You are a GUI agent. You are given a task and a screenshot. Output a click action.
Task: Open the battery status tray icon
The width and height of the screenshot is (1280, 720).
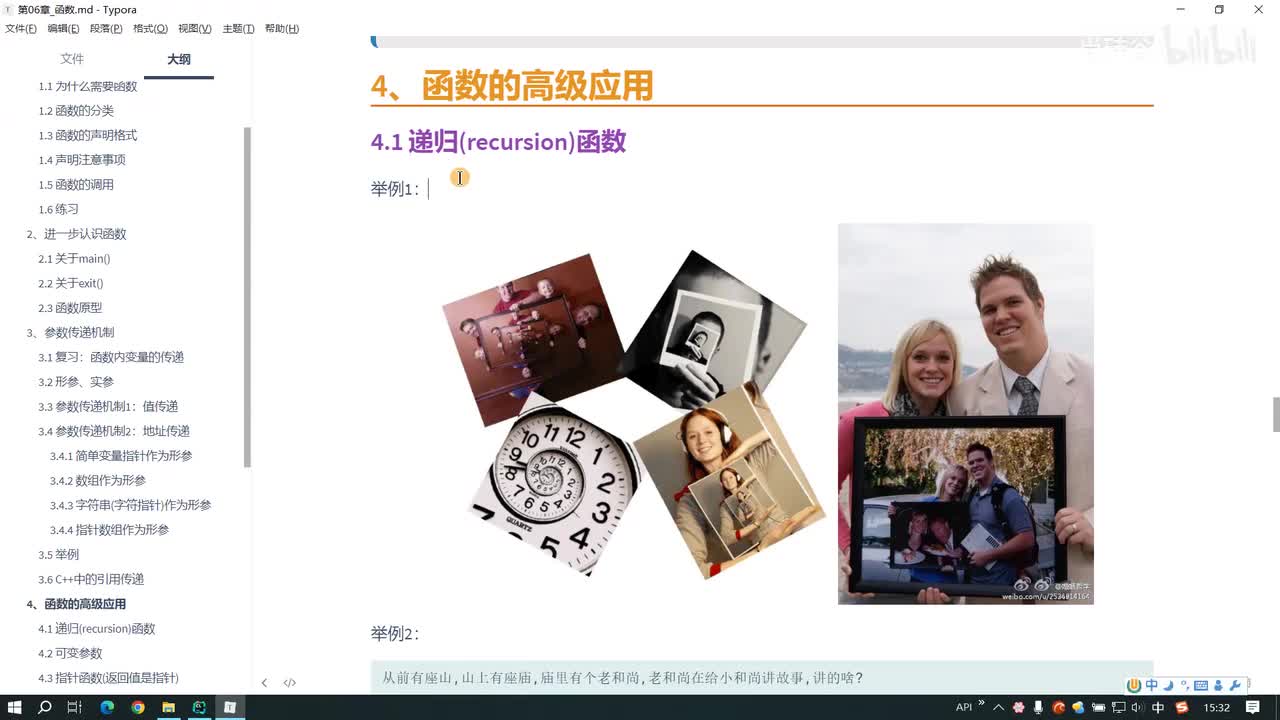pos(1098,707)
